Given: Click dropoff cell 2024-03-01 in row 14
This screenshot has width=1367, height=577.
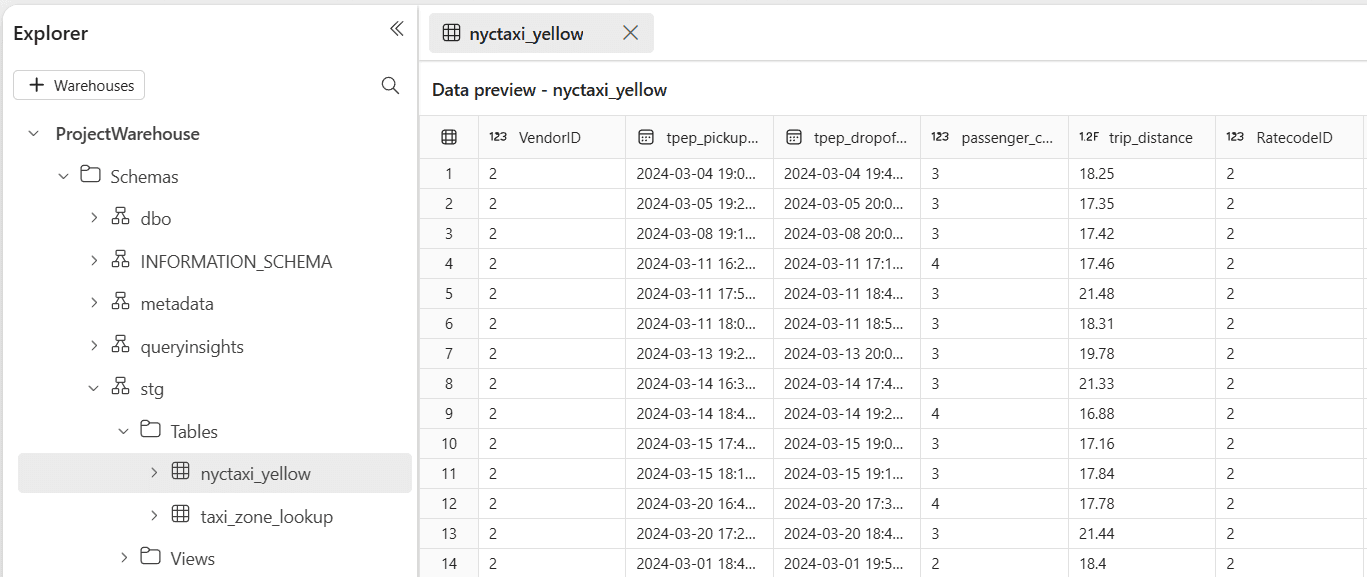Looking at the screenshot, I should point(847,564).
